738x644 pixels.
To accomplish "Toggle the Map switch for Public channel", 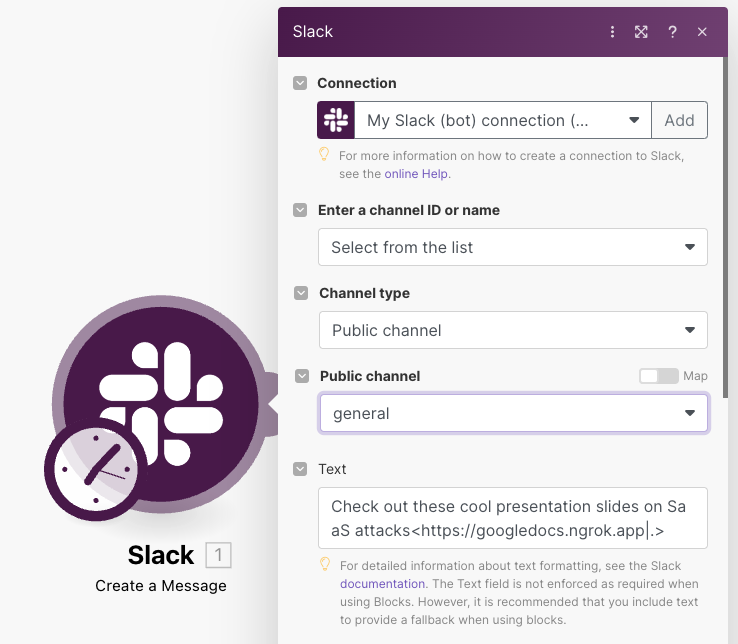I will coord(658,376).
